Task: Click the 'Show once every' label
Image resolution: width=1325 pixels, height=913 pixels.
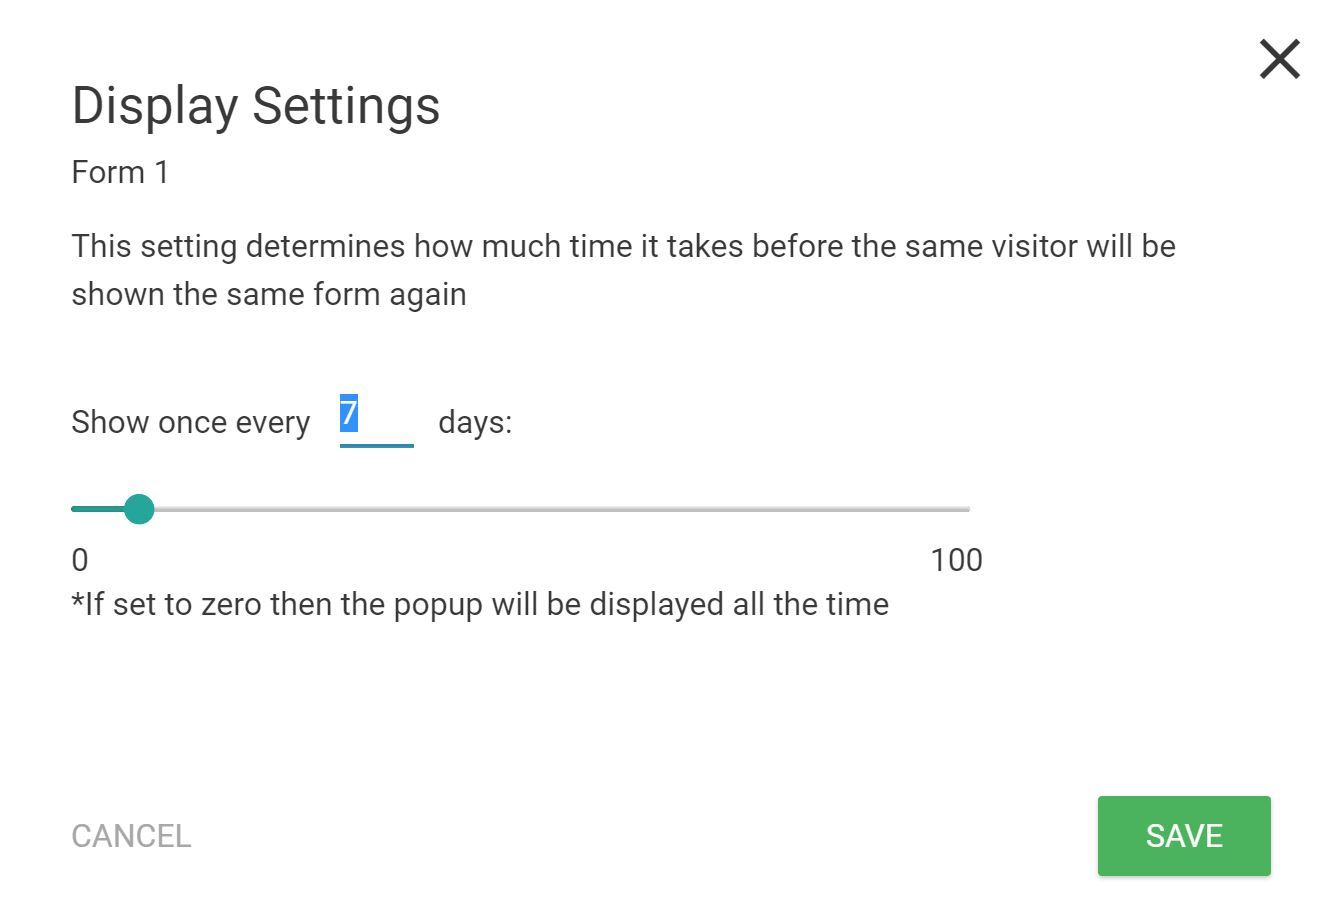Action: point(191,422)
